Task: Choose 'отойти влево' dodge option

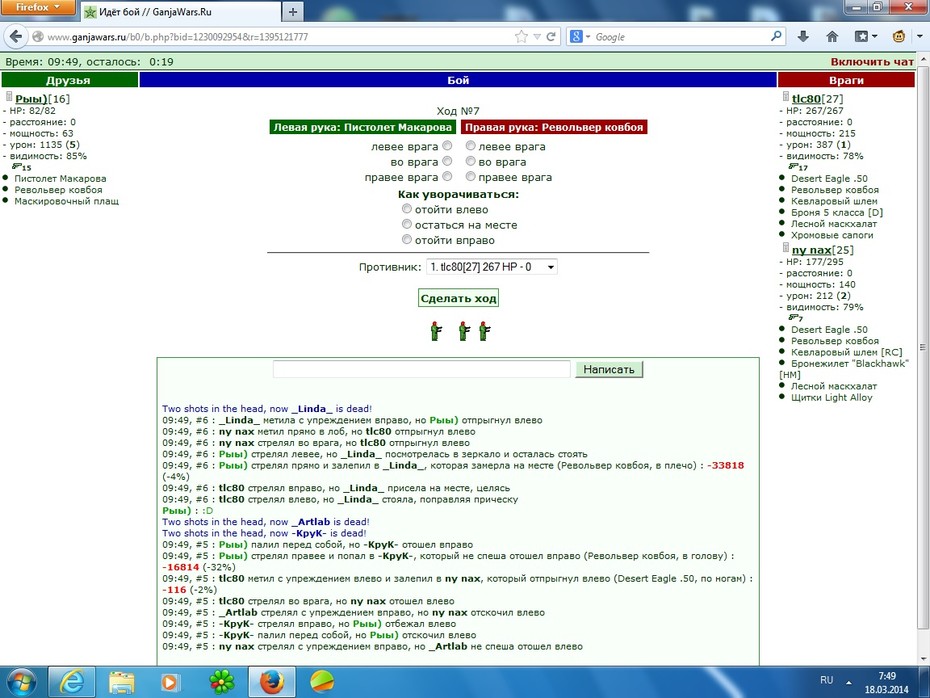Action: pos(406,208)
